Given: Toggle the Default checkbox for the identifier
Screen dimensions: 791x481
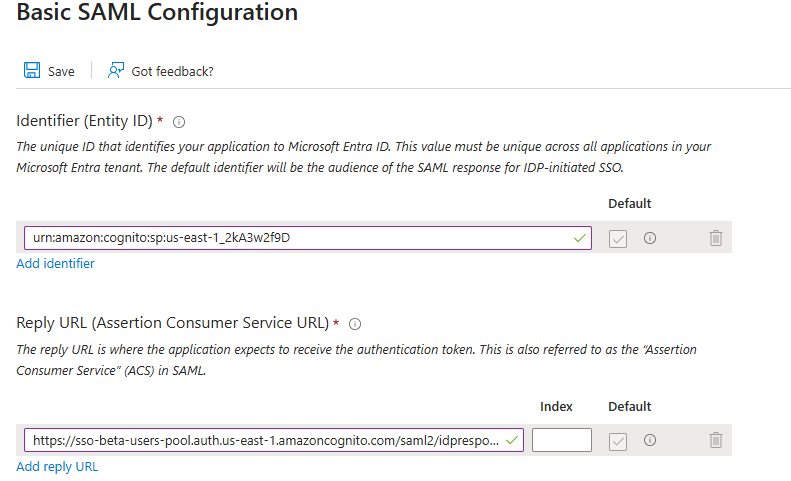Looking at the screenshot, I should 618,239.
